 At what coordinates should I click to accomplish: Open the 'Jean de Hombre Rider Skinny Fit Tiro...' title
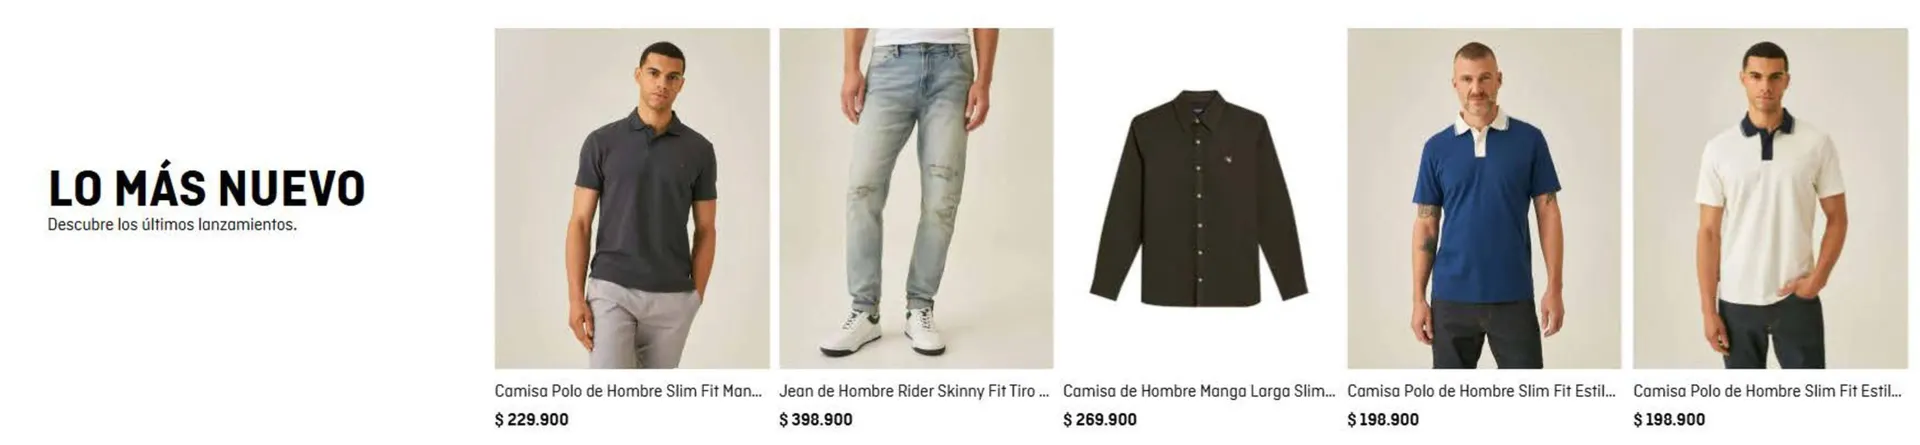tap(914, 391)
